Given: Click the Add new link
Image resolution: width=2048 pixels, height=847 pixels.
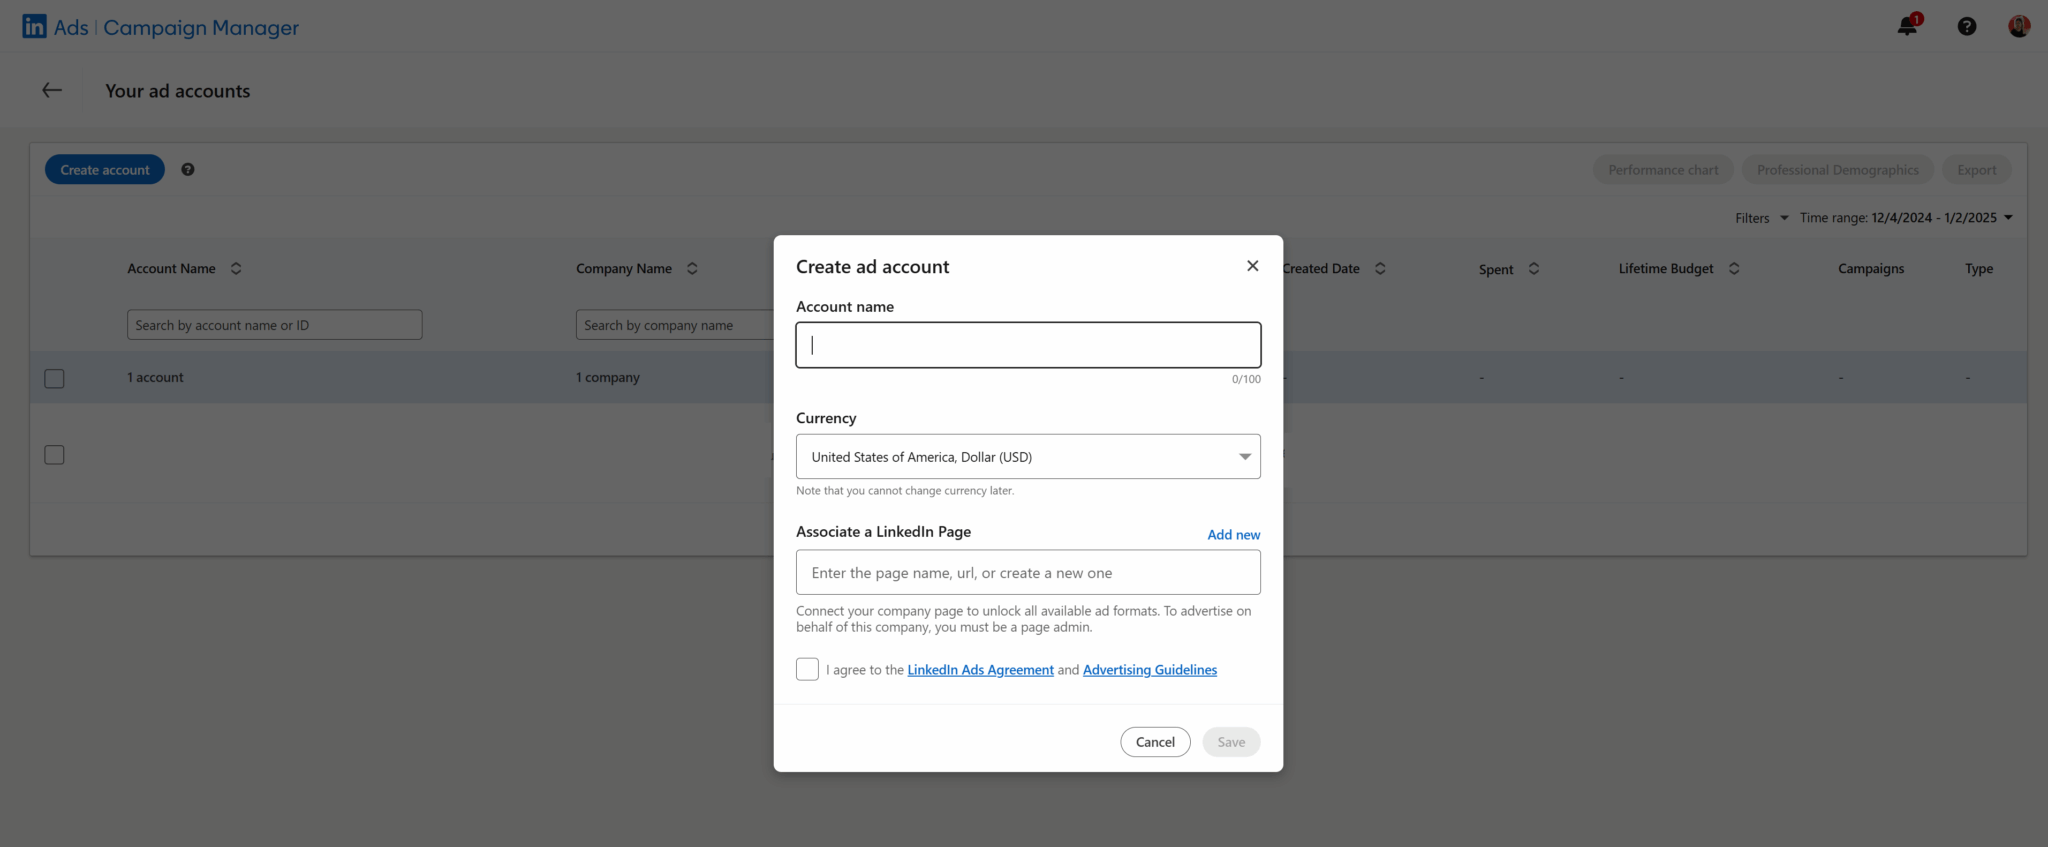Looking at the screenshot, I should tap(1233, 535).
